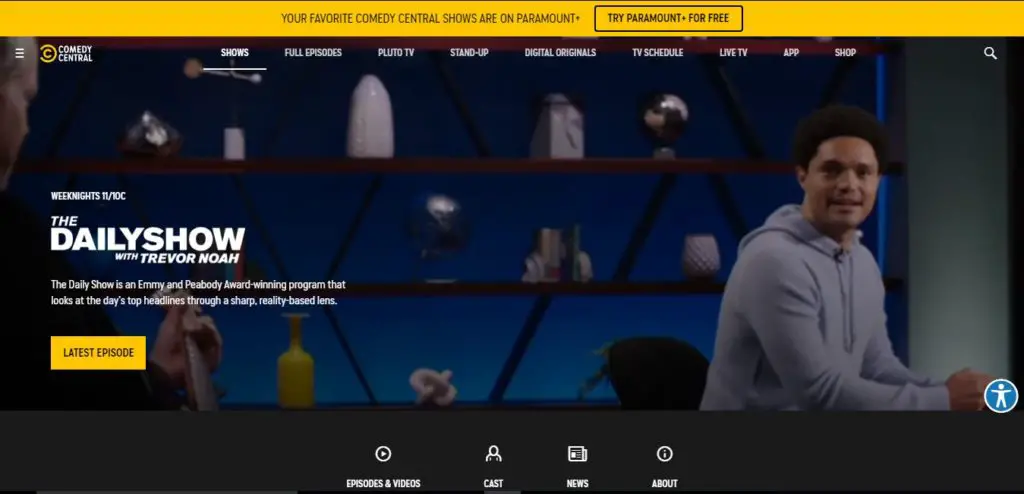Open the Shop link in nav
Viewport: 1024px width, 494px height.
tap(845, 53)
